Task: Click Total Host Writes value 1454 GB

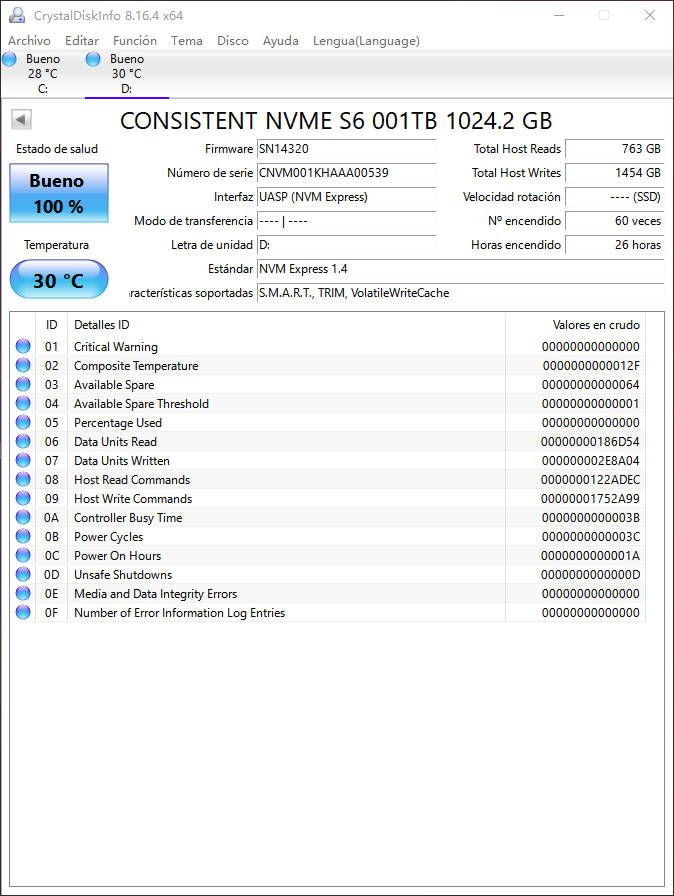Action: [615, 173]
